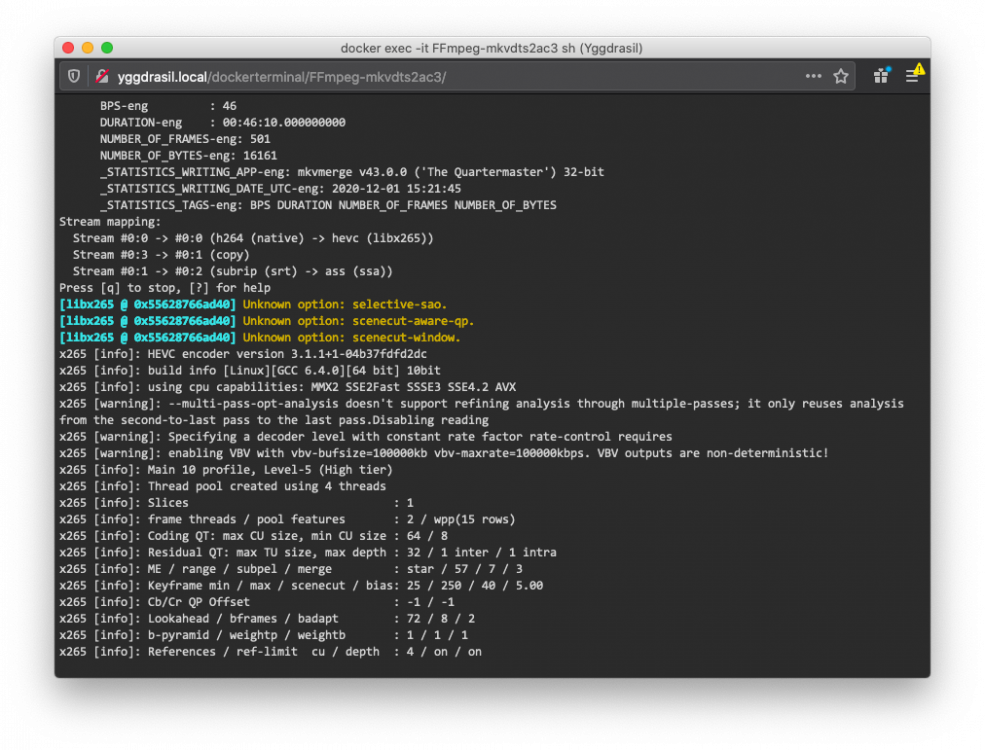This screenshot has width=985, height=750.
Task: Close the window with the red button
Action: (68, 48)
